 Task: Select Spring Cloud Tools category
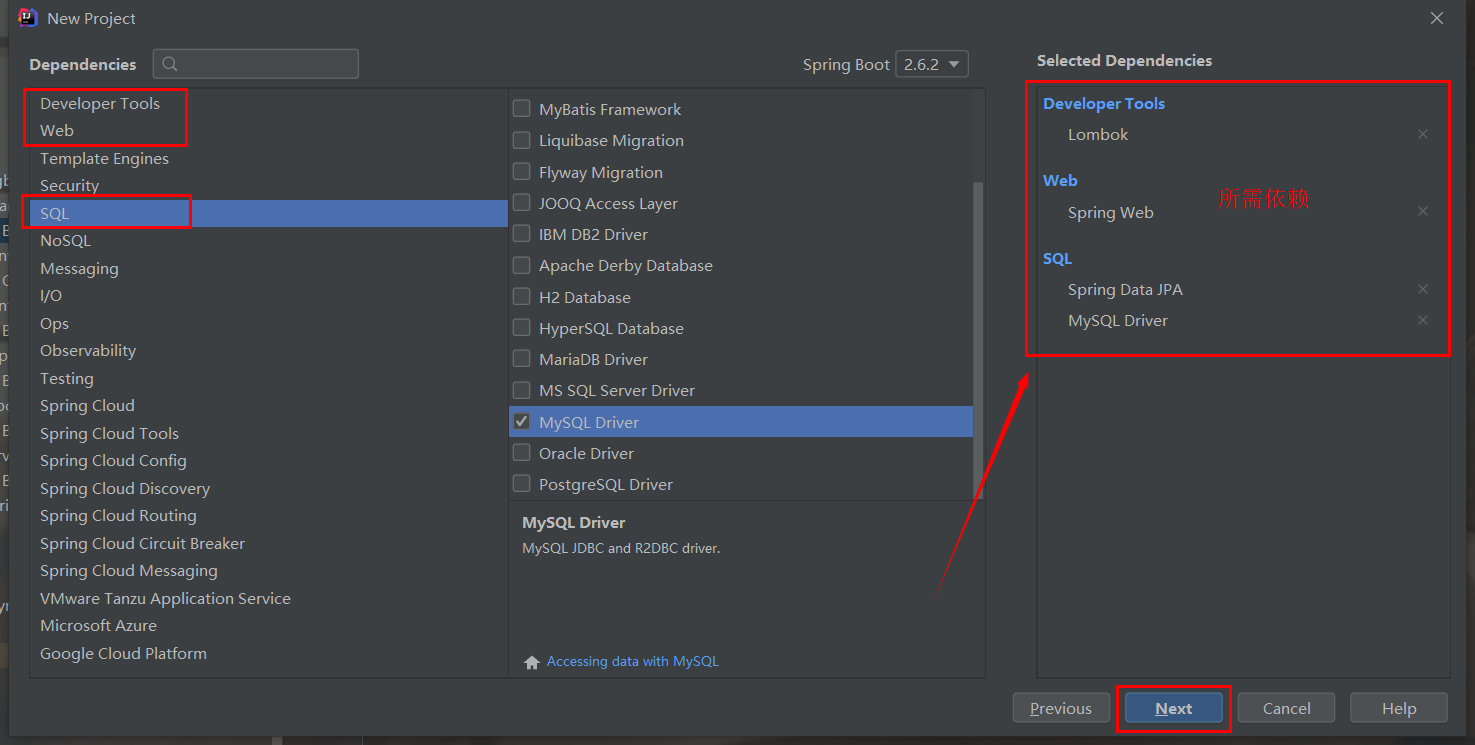point(269,433)
